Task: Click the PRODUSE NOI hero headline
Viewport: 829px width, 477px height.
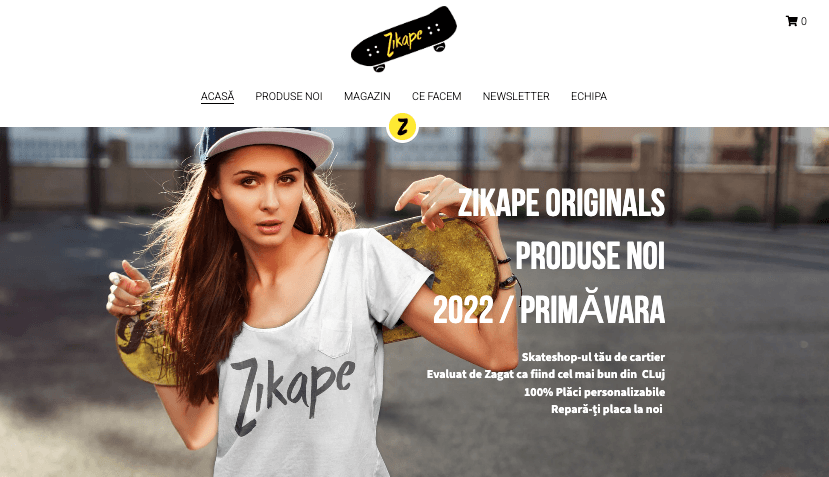Action: [x=591, y=256]
